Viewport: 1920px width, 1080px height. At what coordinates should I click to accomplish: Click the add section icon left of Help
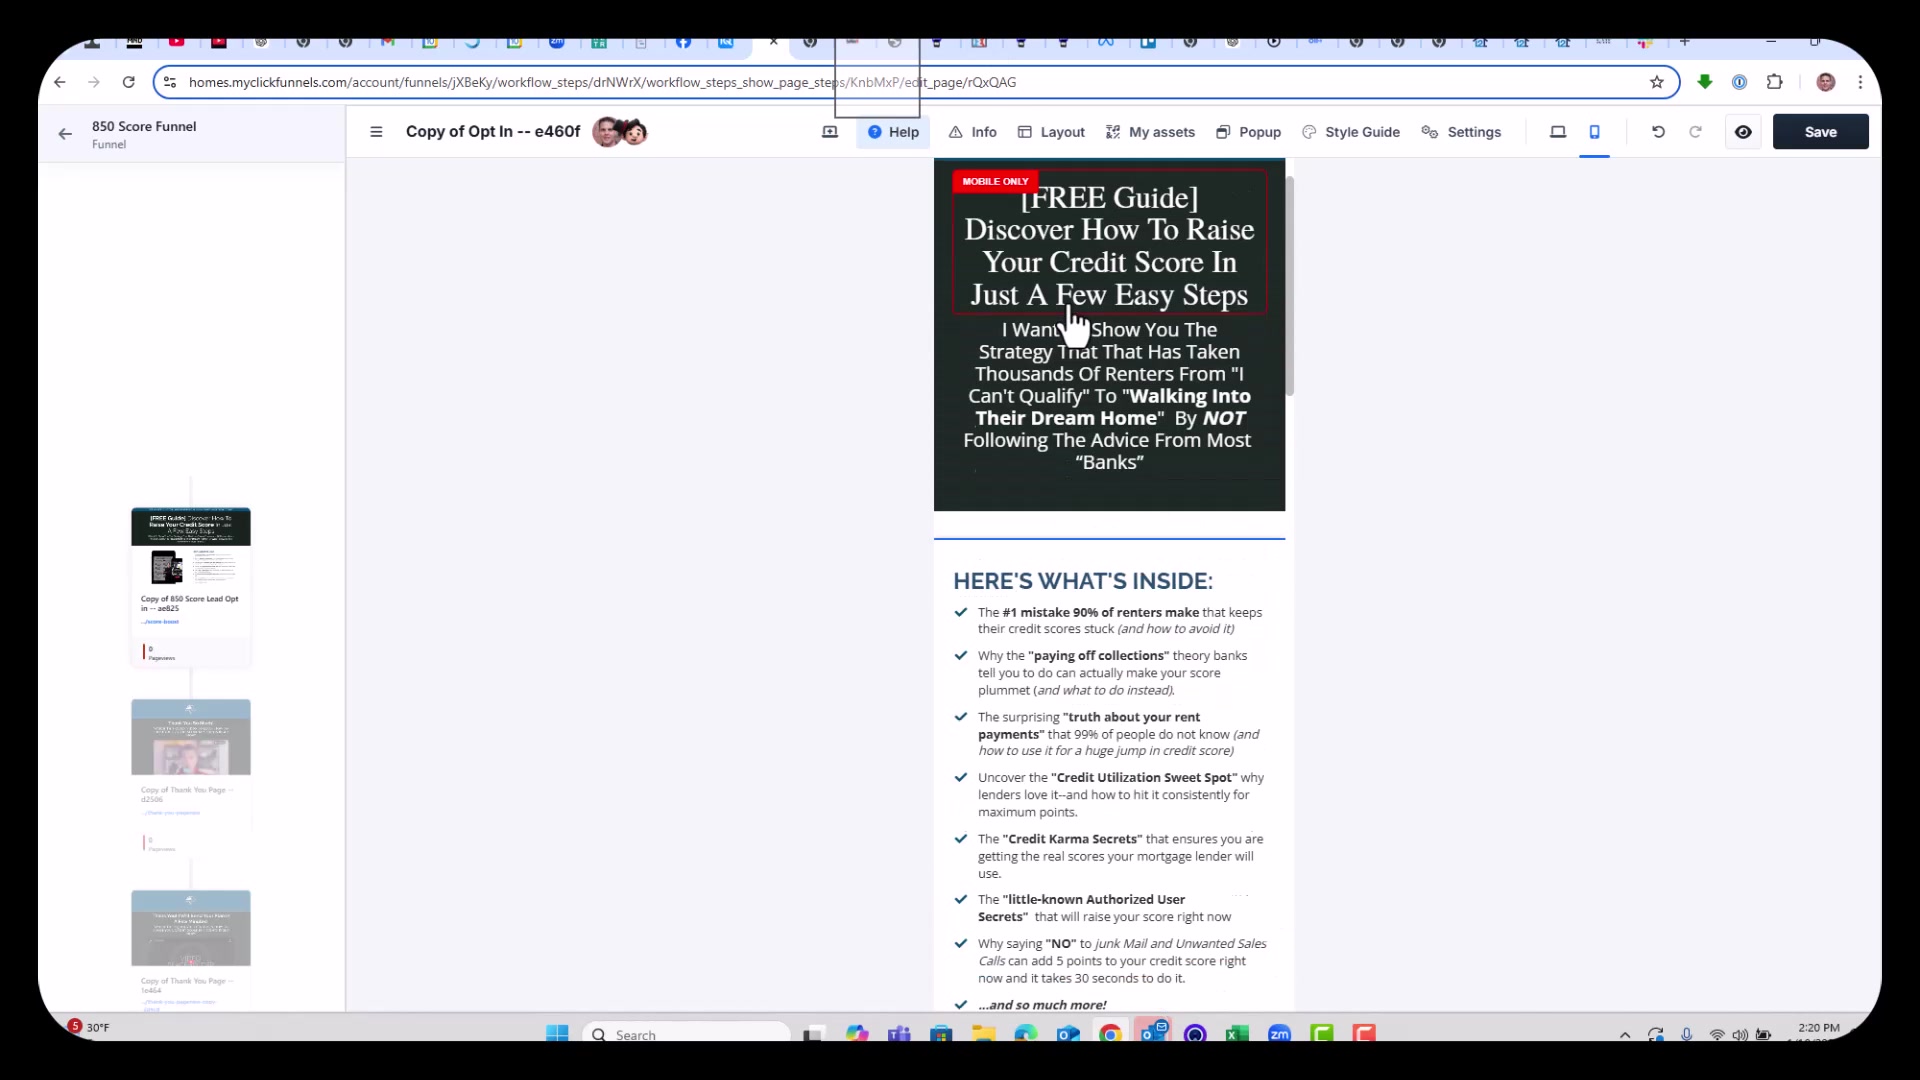click(830, 132)
